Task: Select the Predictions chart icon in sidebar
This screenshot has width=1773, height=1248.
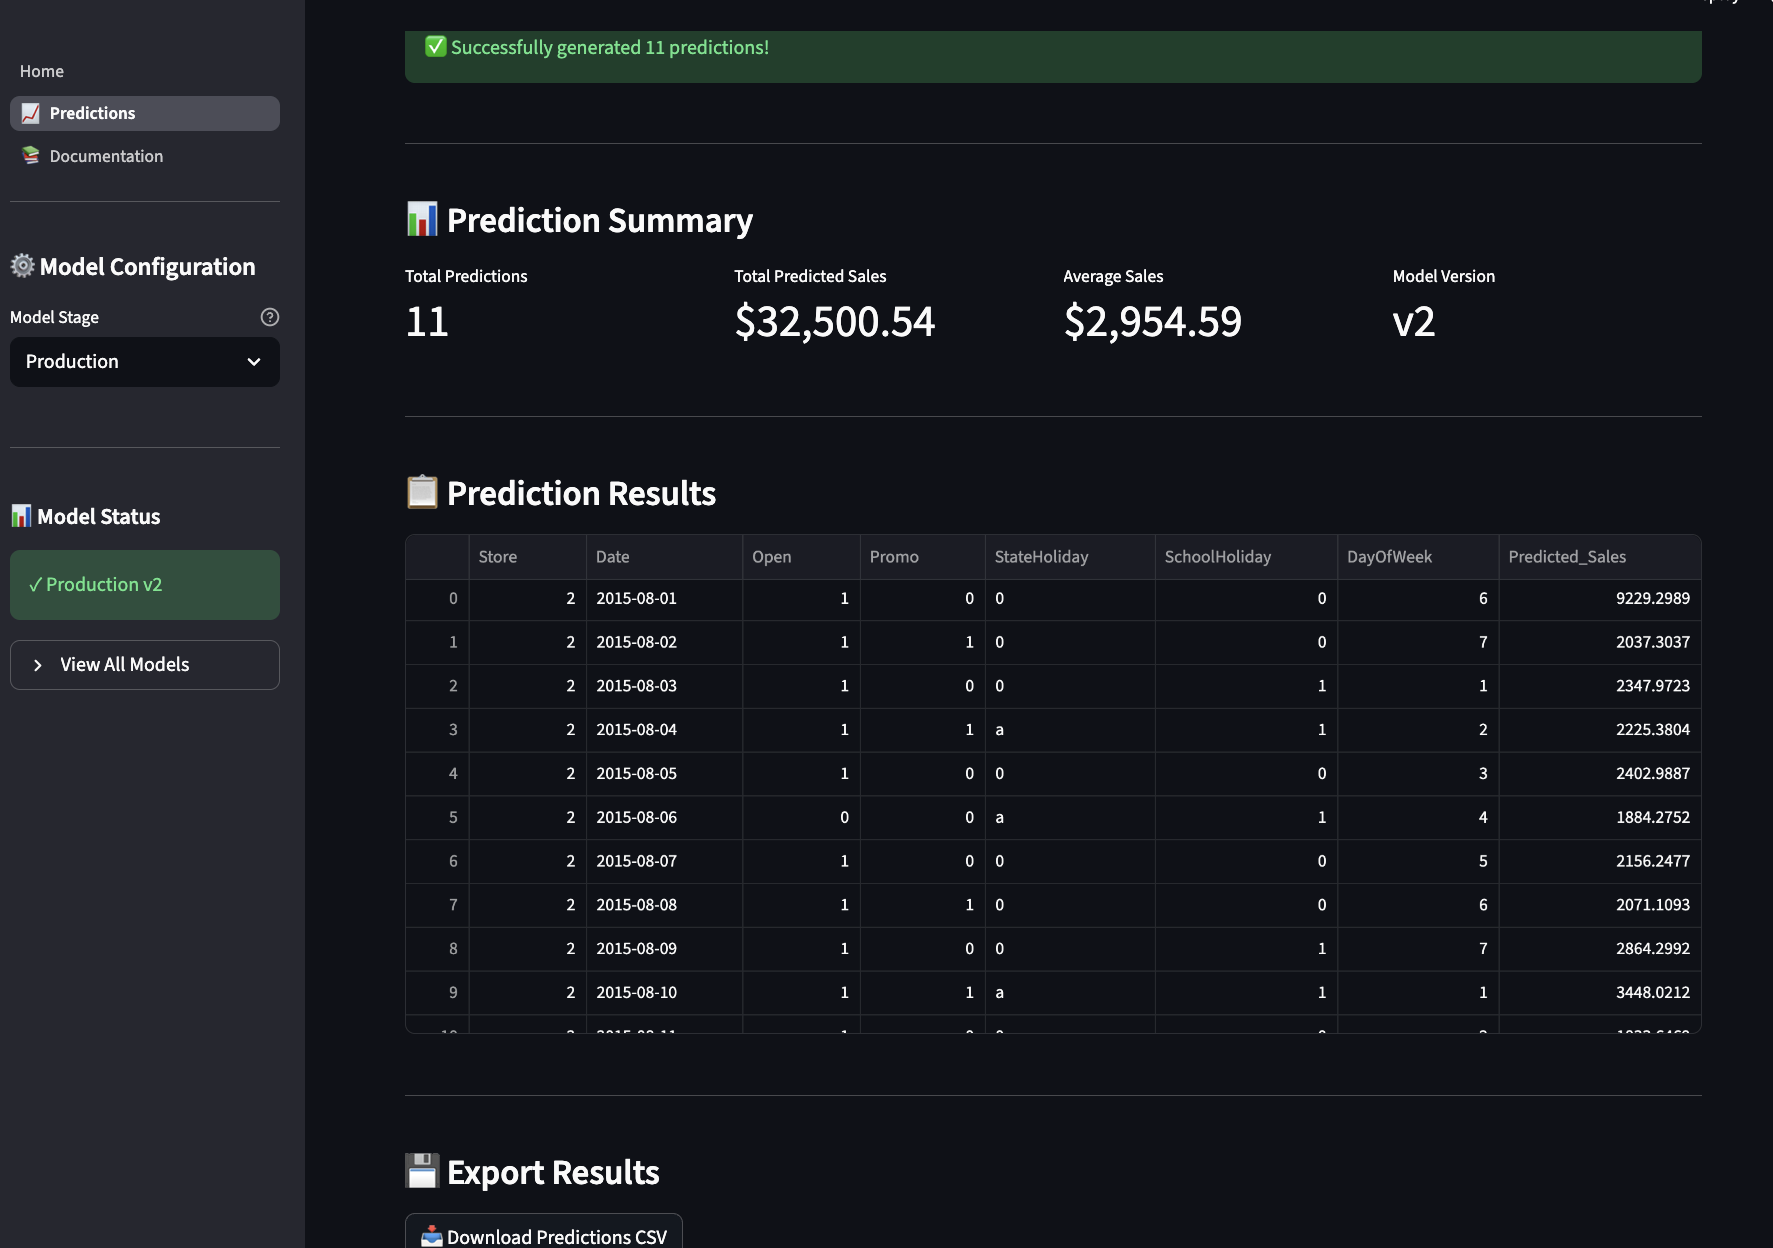Action: click(30, 113)
